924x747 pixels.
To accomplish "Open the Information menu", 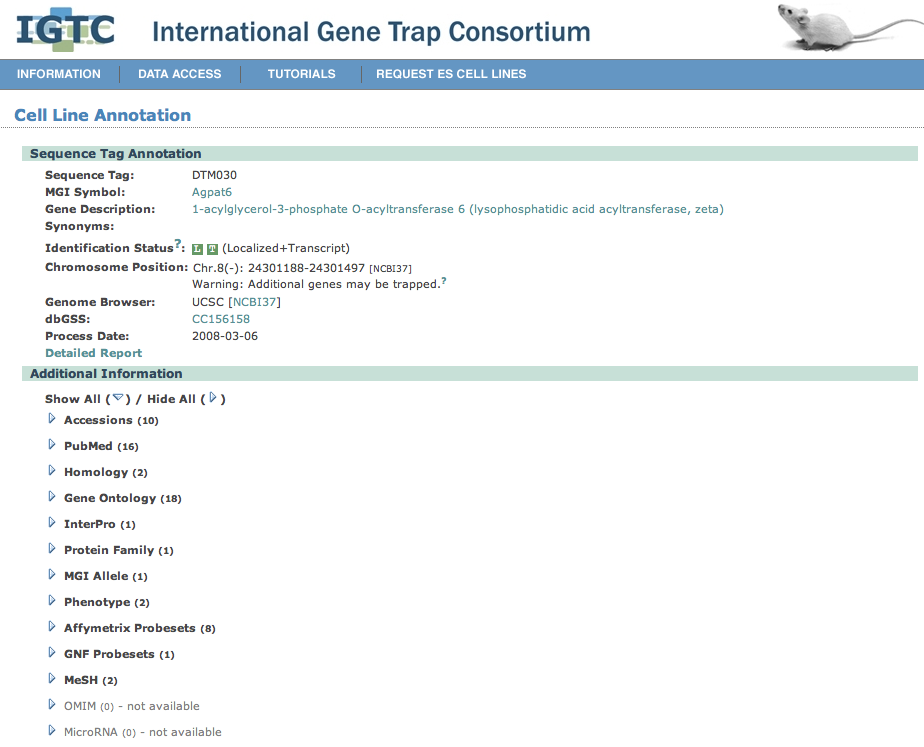I will click(x=59, y=74).
